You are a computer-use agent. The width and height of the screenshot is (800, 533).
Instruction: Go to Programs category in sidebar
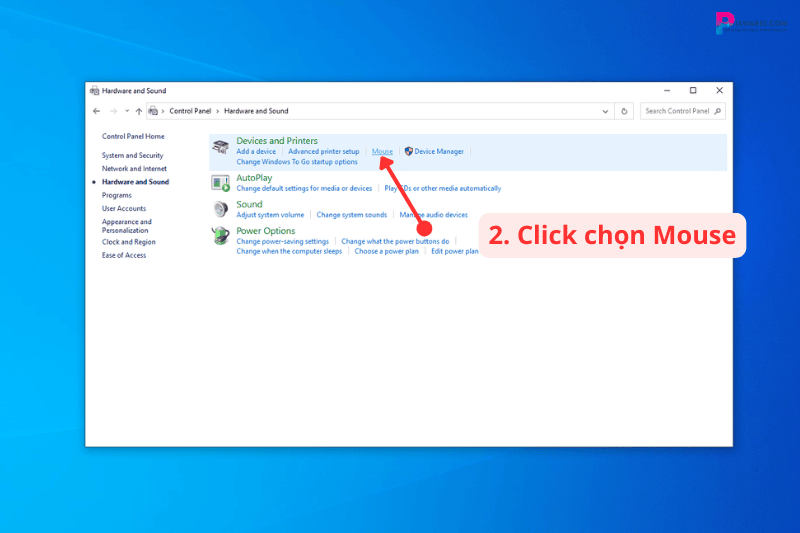click(116, 195)
